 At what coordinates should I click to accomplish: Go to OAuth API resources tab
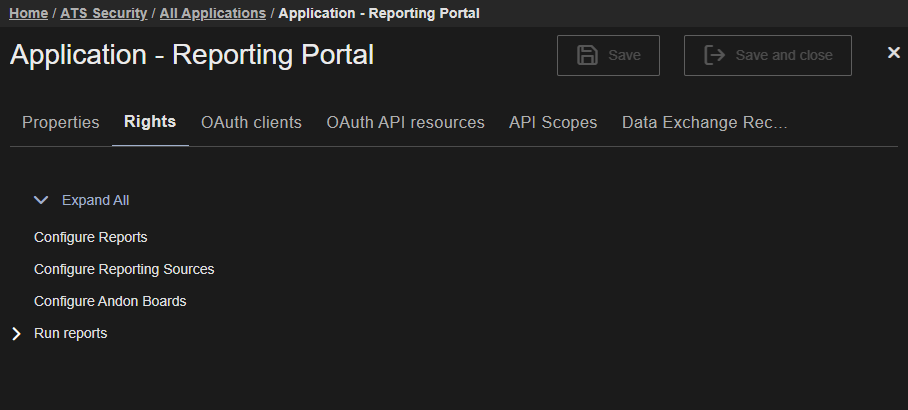point(405,123)
